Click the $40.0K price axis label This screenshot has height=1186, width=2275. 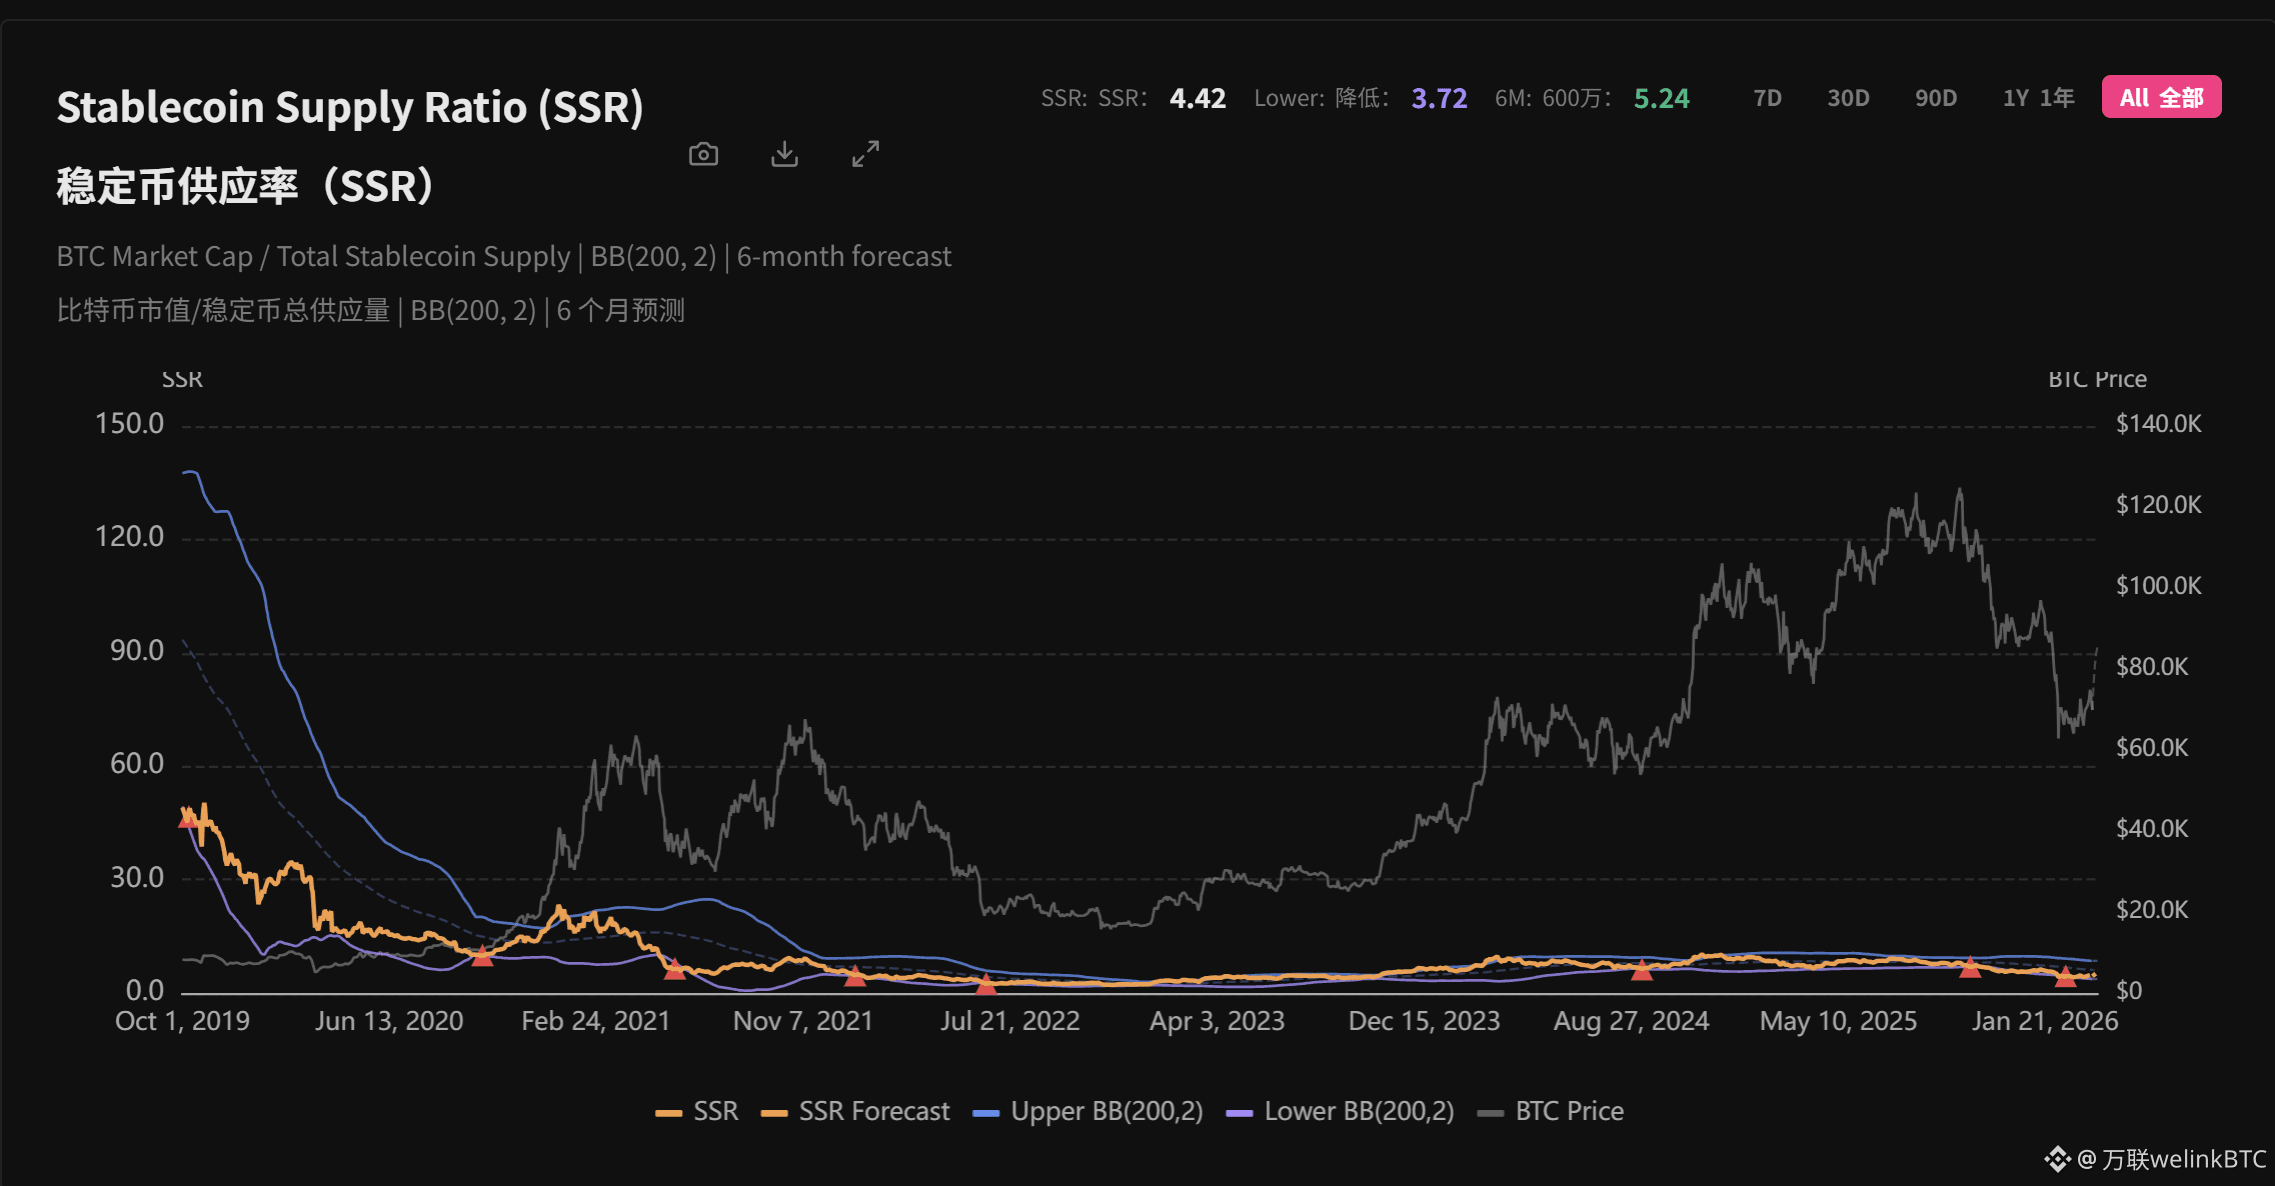click(2152, 829)
